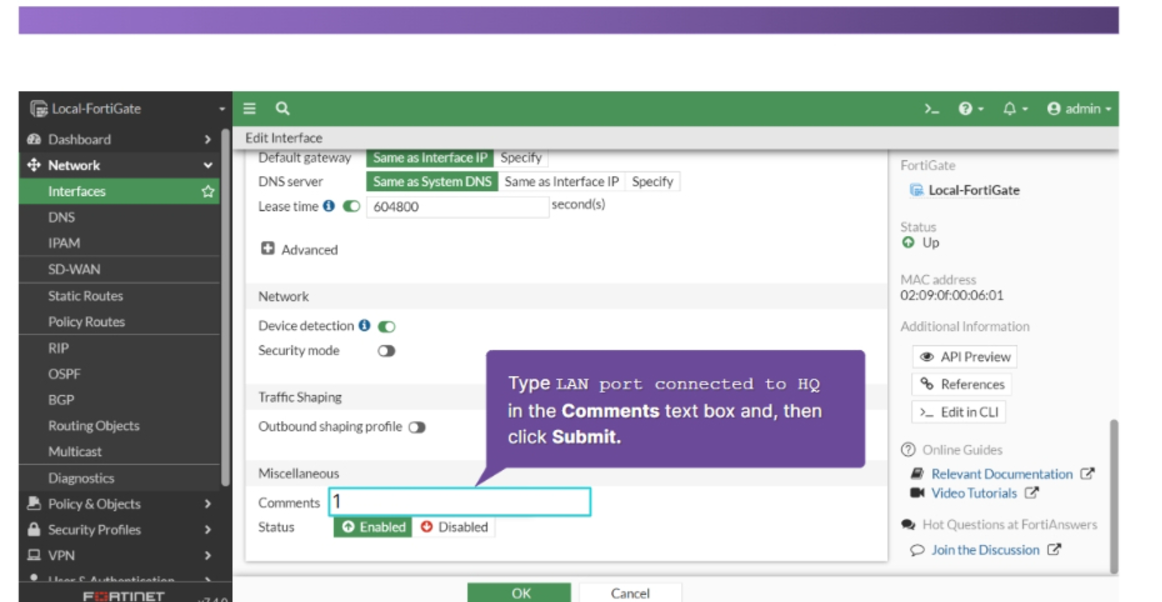This screenshot has width=1162, height=602.
Task: Collapse the Network menu
Action: click(120, 165)
